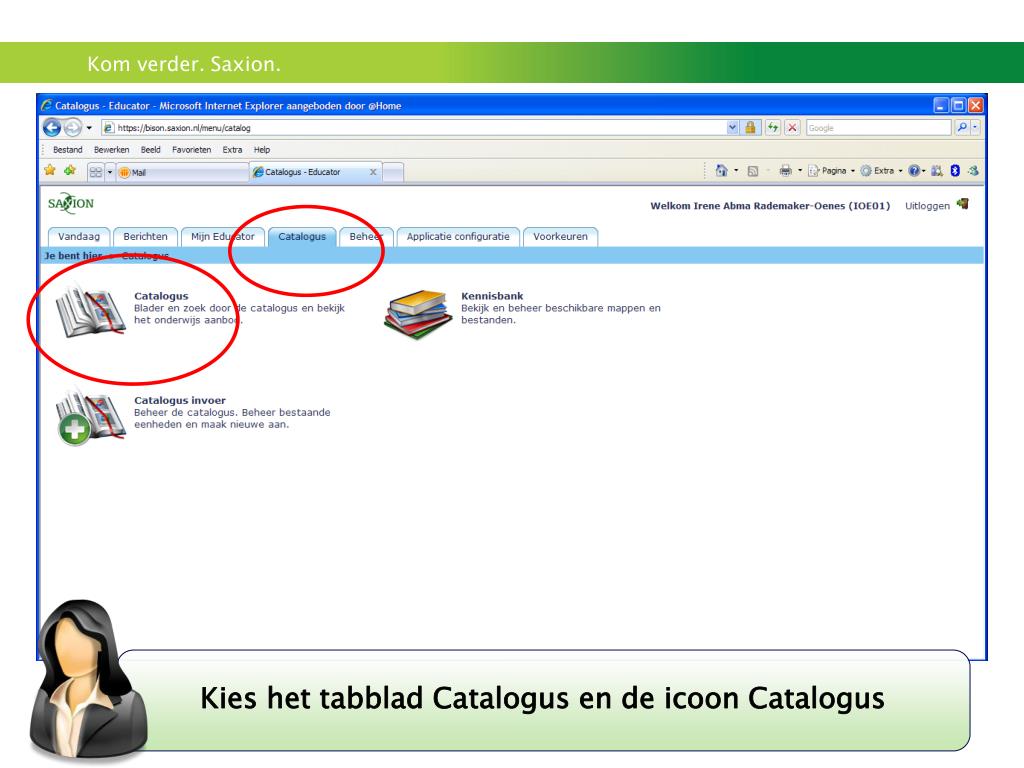Click the Kennisbank heading link
This screenshot has width=1024, height=768.
pos(492,296)
